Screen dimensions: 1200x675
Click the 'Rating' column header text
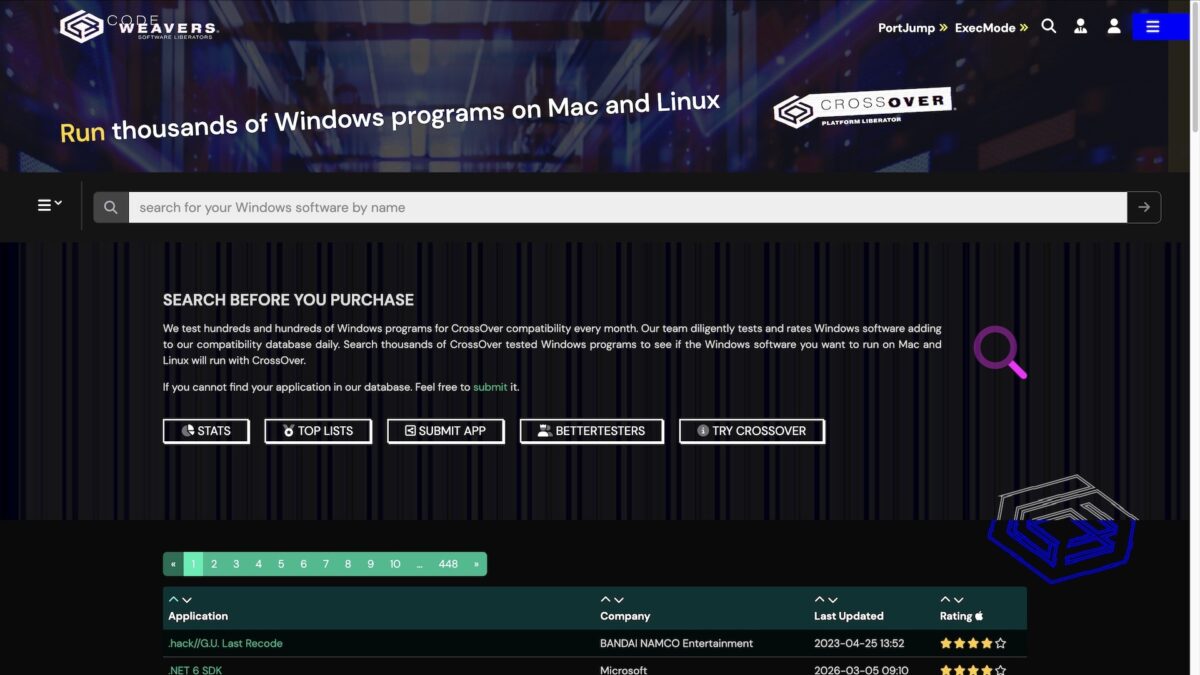coord(956,616)
